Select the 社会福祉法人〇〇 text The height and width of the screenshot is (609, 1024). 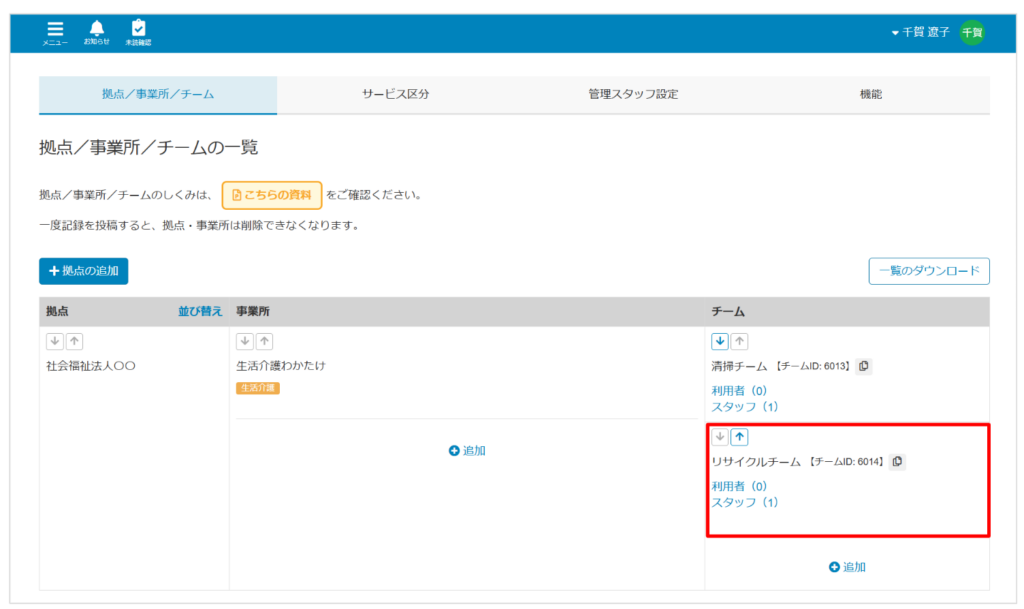click(91, 366)
